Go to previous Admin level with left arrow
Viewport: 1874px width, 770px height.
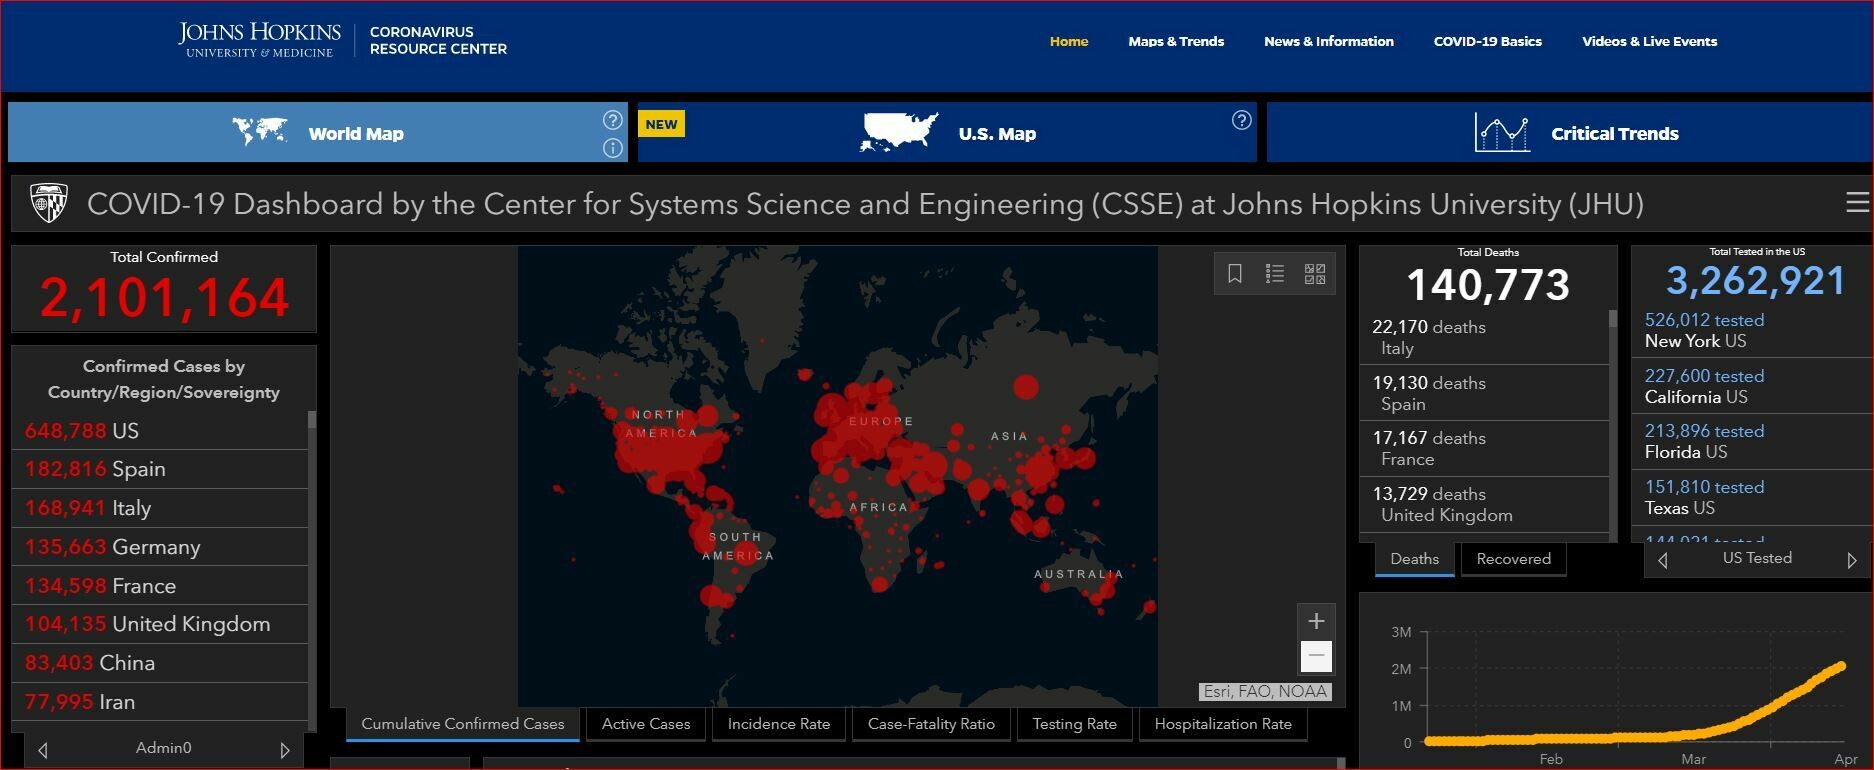tap(42, 749)
